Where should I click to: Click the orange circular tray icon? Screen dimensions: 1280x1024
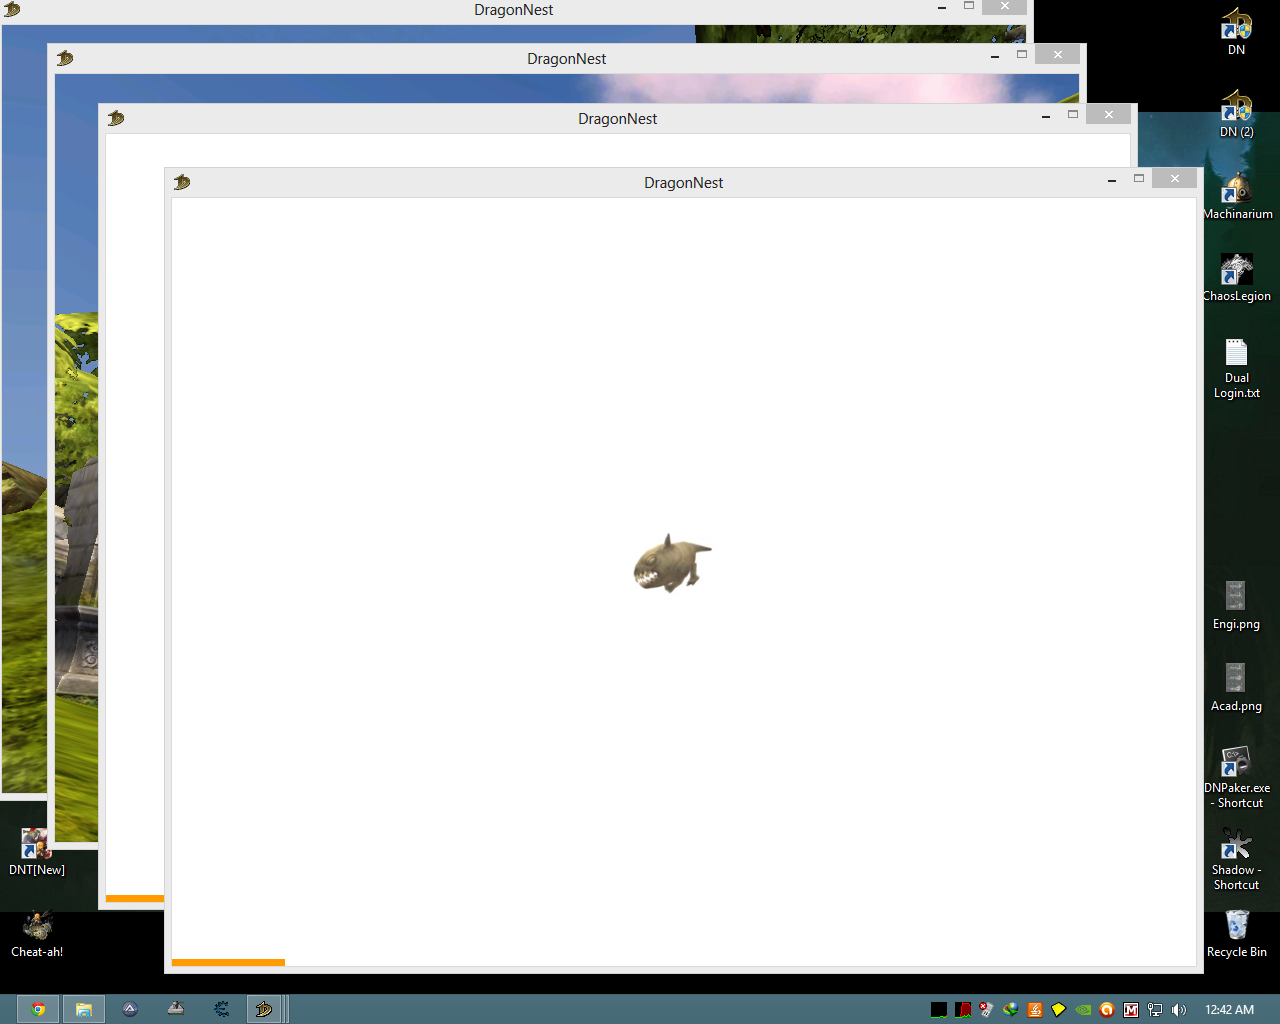1107,1010
